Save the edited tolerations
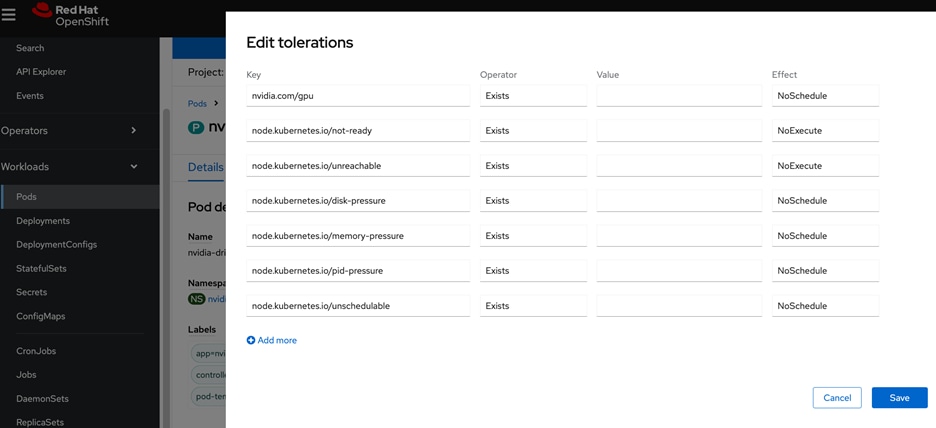The image size is (936, 428). (900, 398)
